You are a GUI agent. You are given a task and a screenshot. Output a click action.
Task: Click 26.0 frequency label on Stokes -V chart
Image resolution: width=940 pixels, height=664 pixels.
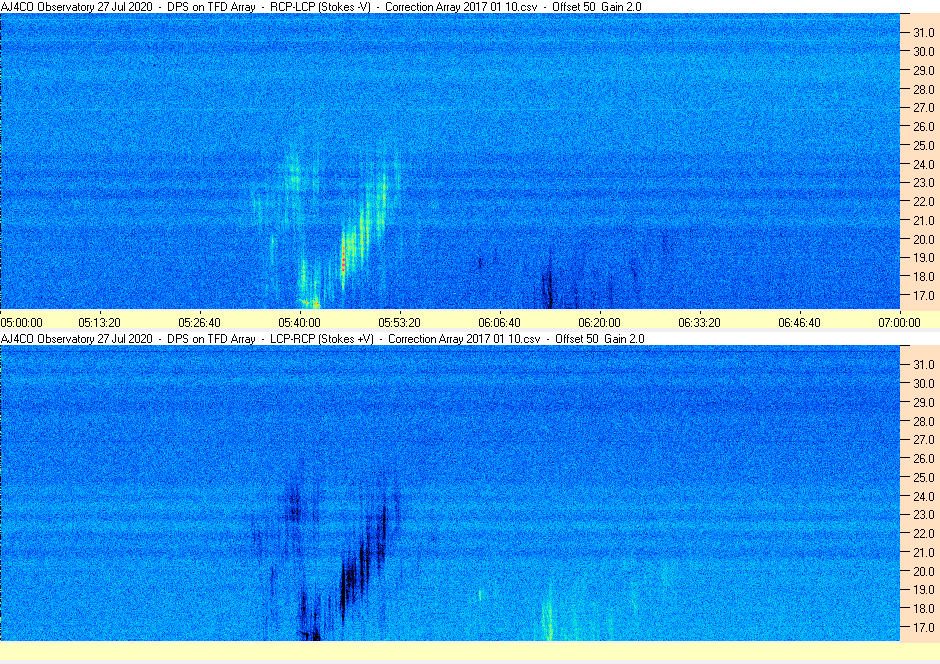pos(924,126)
